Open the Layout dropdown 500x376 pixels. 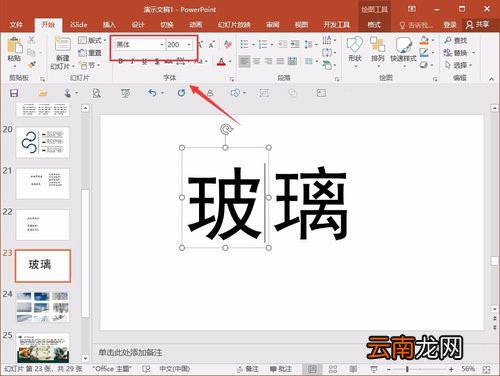tap(92, 40)
